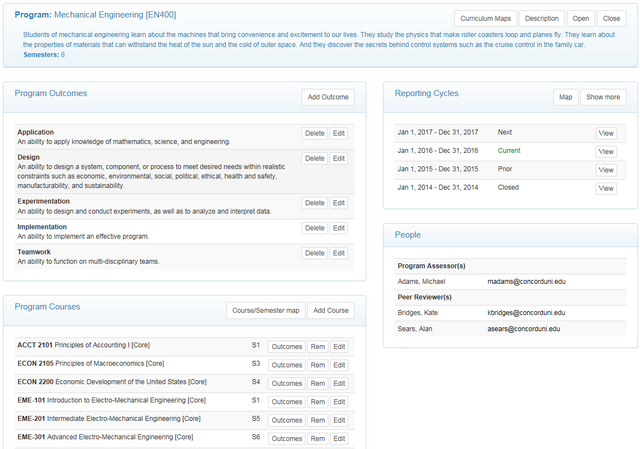640x449 pixels.
Task: Click Add Outcome button
Action: pyautogui.click(x=327, y=97)
